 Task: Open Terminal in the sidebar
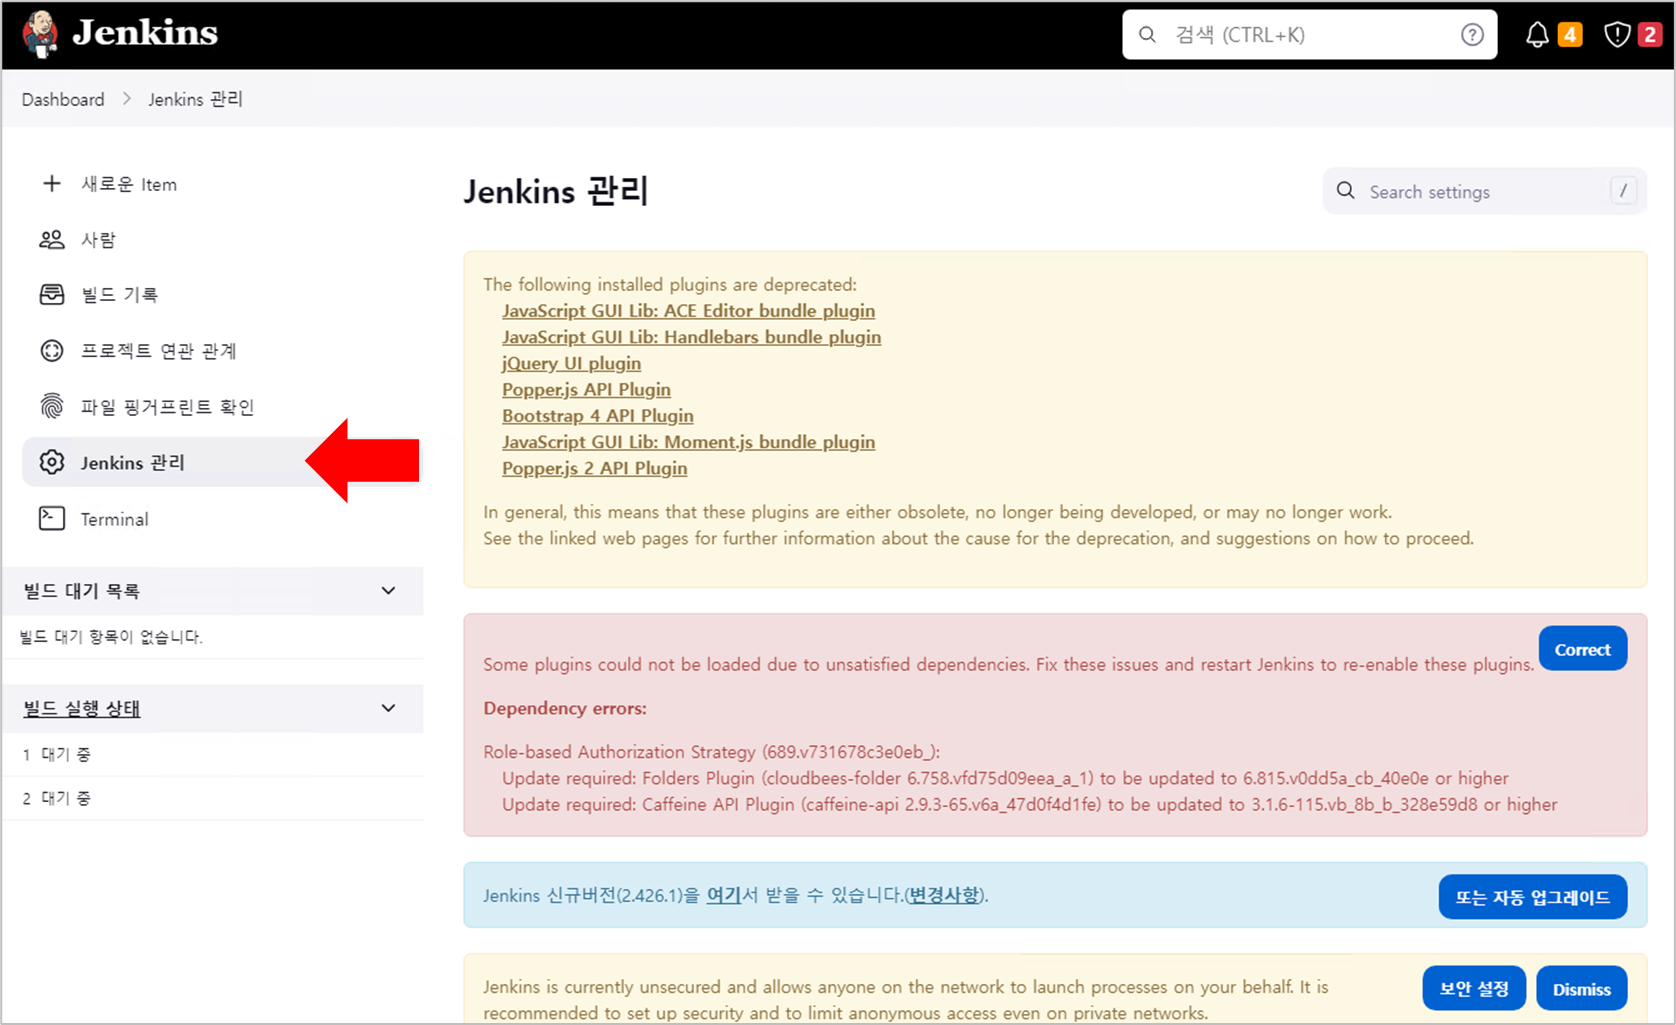click(222, 519)
